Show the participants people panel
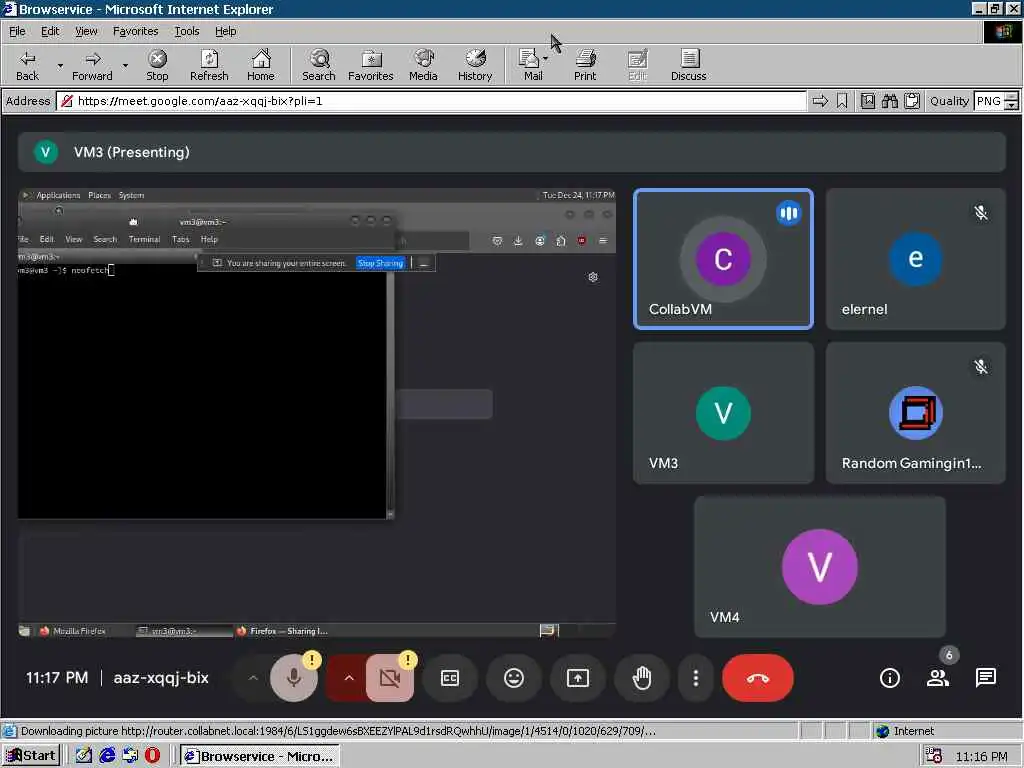Viewport: 1024px width, 768px height. 938,678
